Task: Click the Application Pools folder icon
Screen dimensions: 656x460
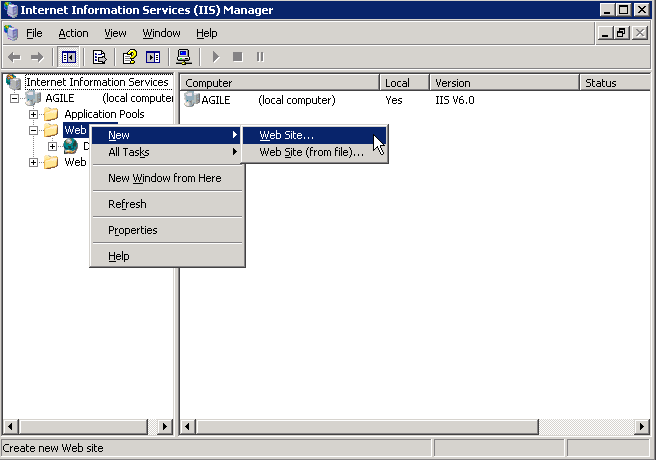Action: coord(51,114)
